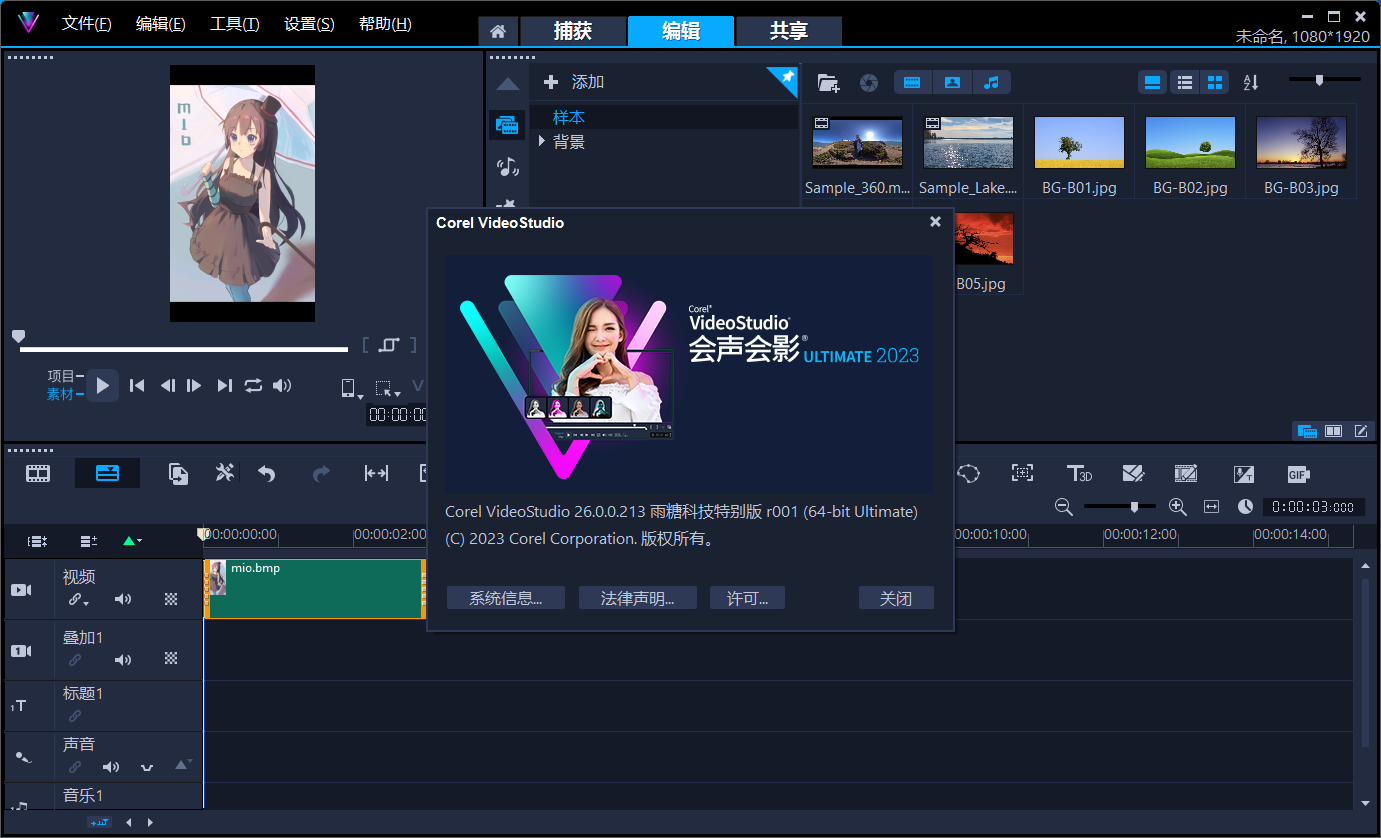
Task: Zoom in the timeline
Action: pyautogui.click(x=1178, y=507)
